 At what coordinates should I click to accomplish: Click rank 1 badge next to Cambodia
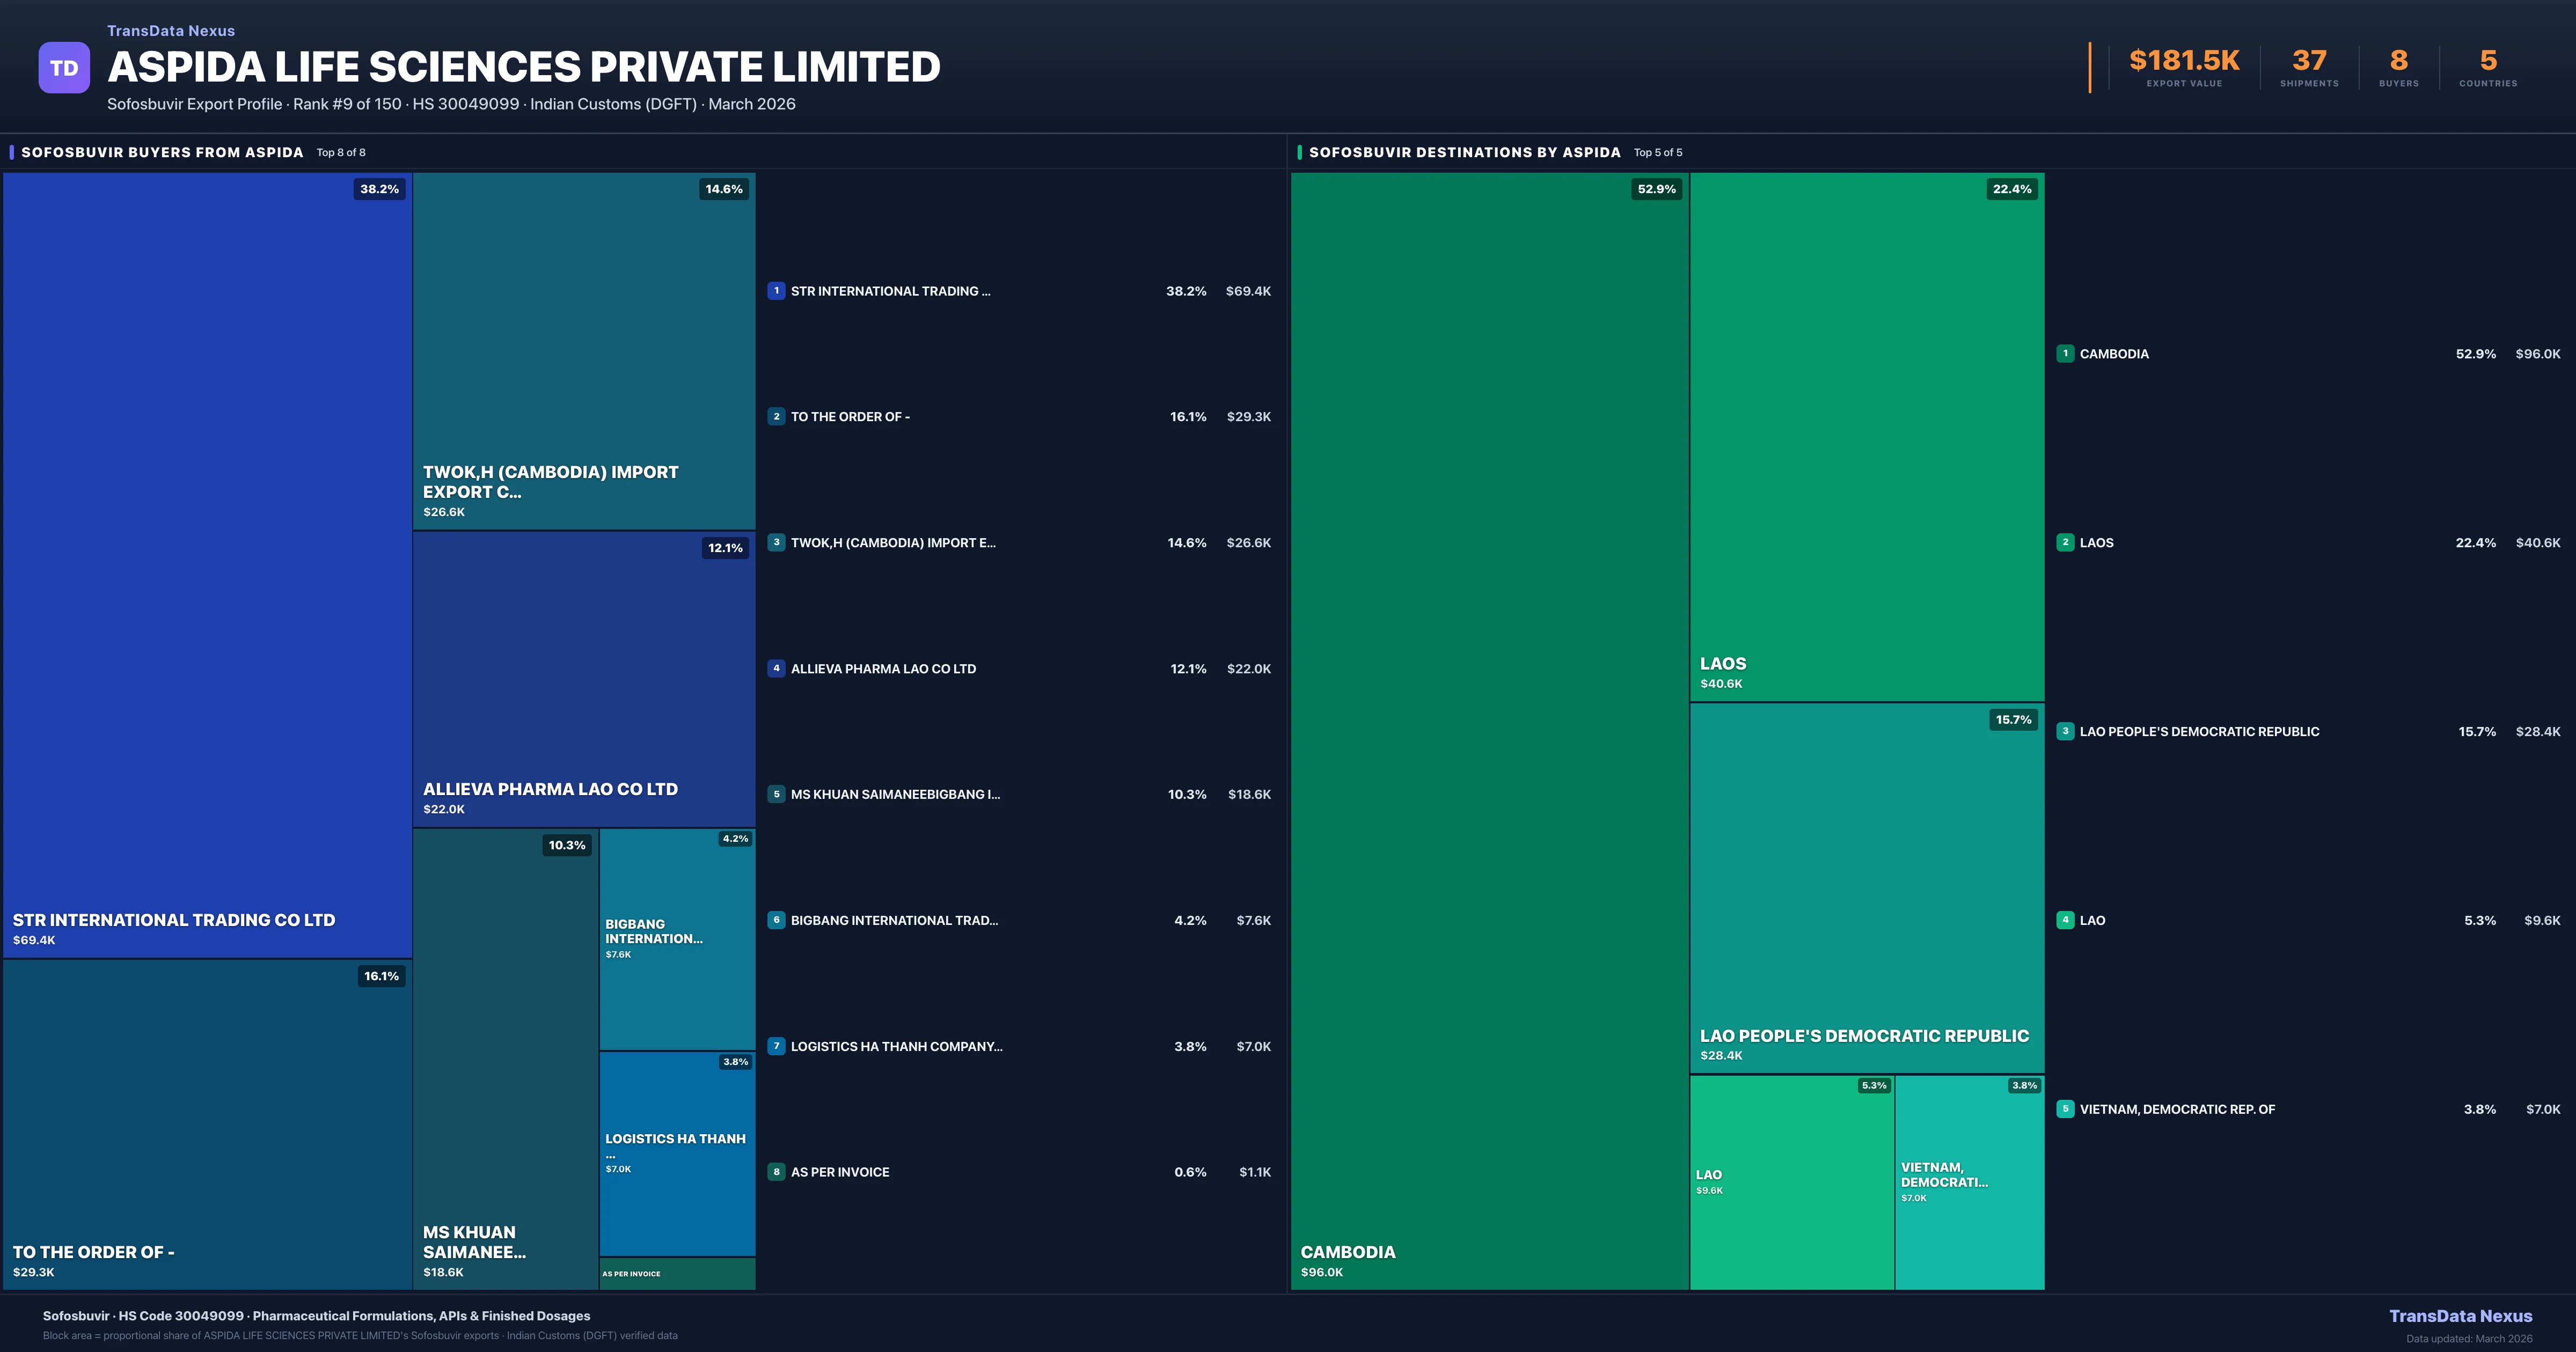click(2065, 353)
